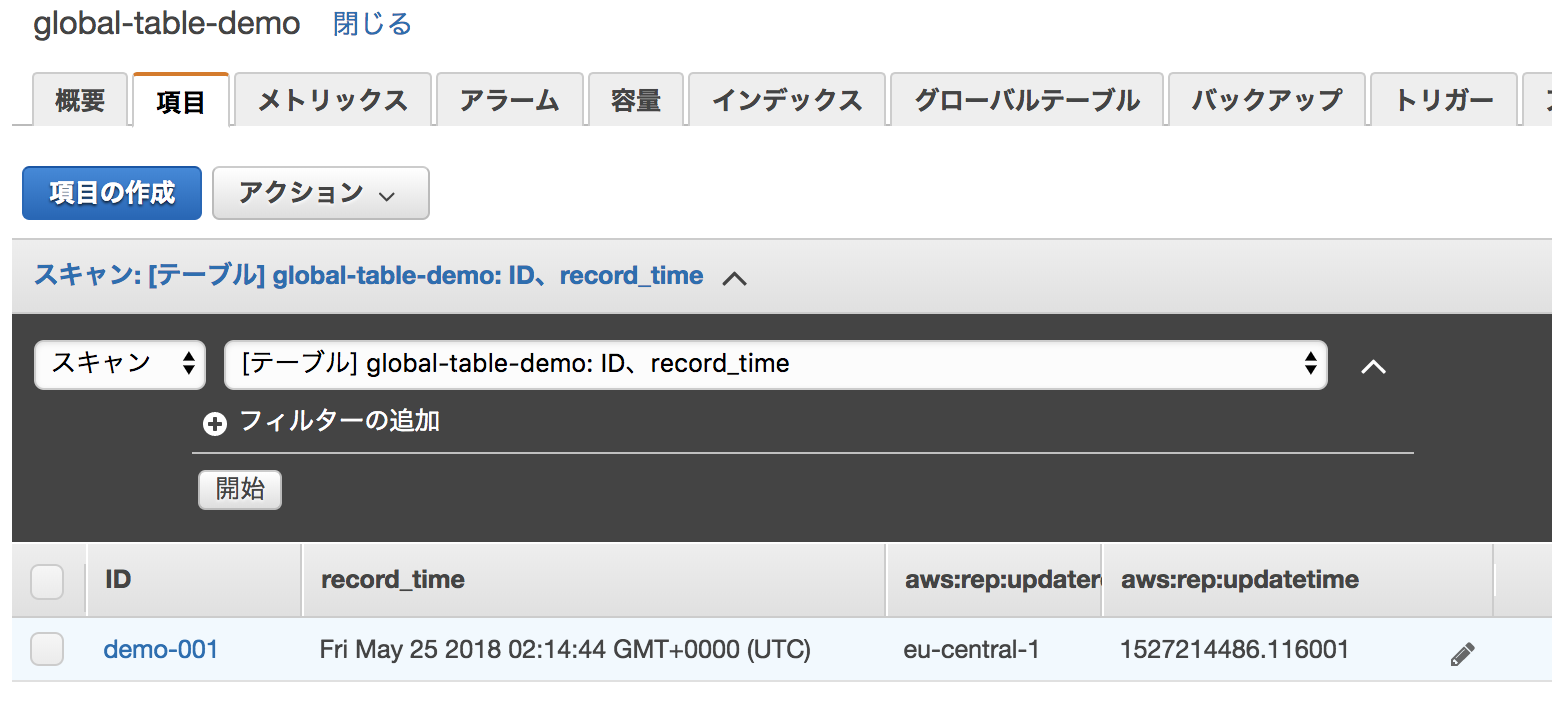Open the メトリックス tab

pyautogui.click(x=333, y=100)
